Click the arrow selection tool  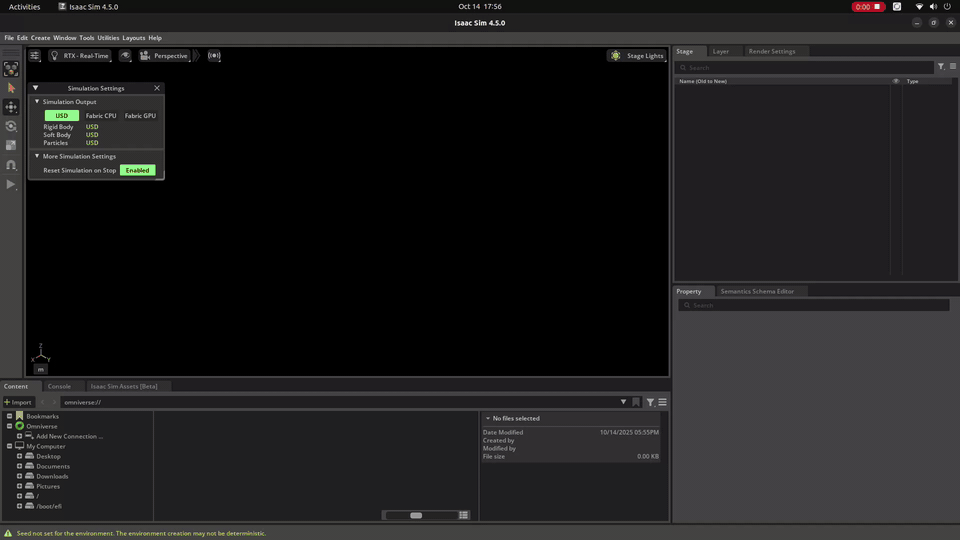tap(11, 88)
